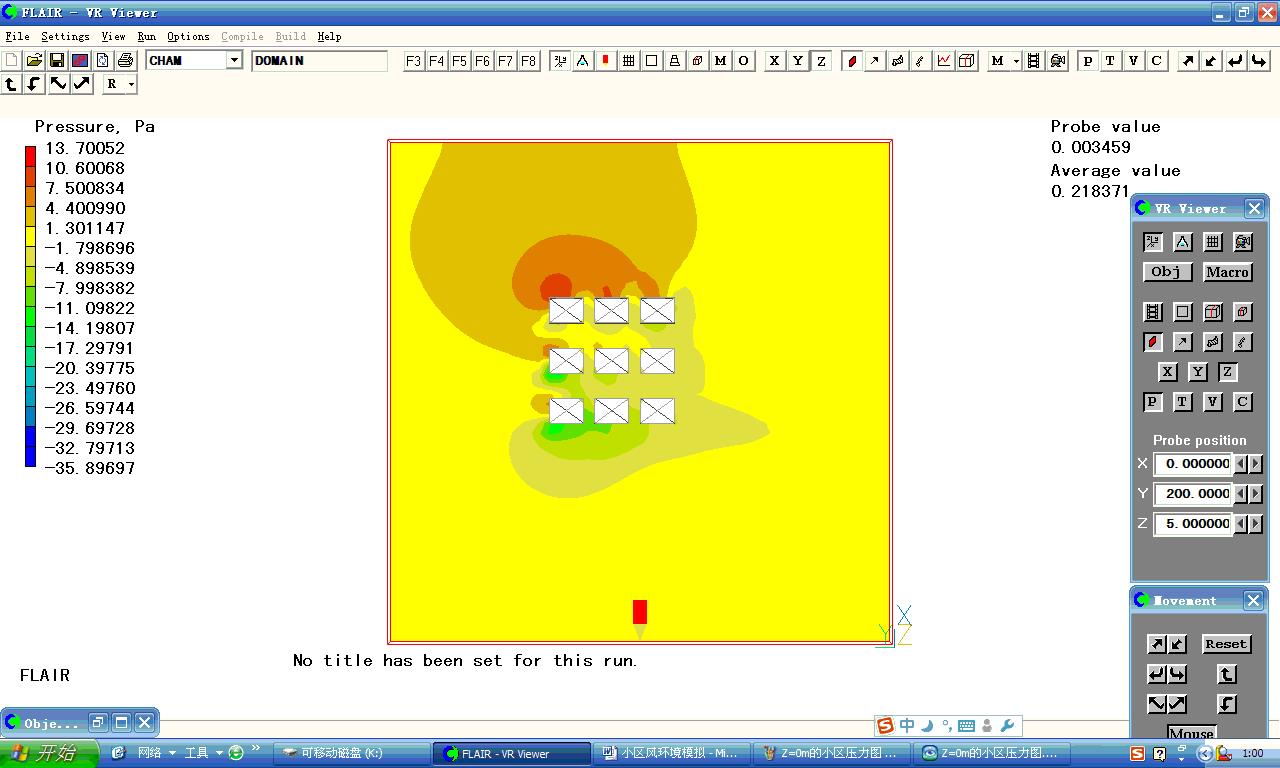Increase the probe Y position with right arrow
This screenshot has height=768, width=1280.
(x=1256, y=494)
